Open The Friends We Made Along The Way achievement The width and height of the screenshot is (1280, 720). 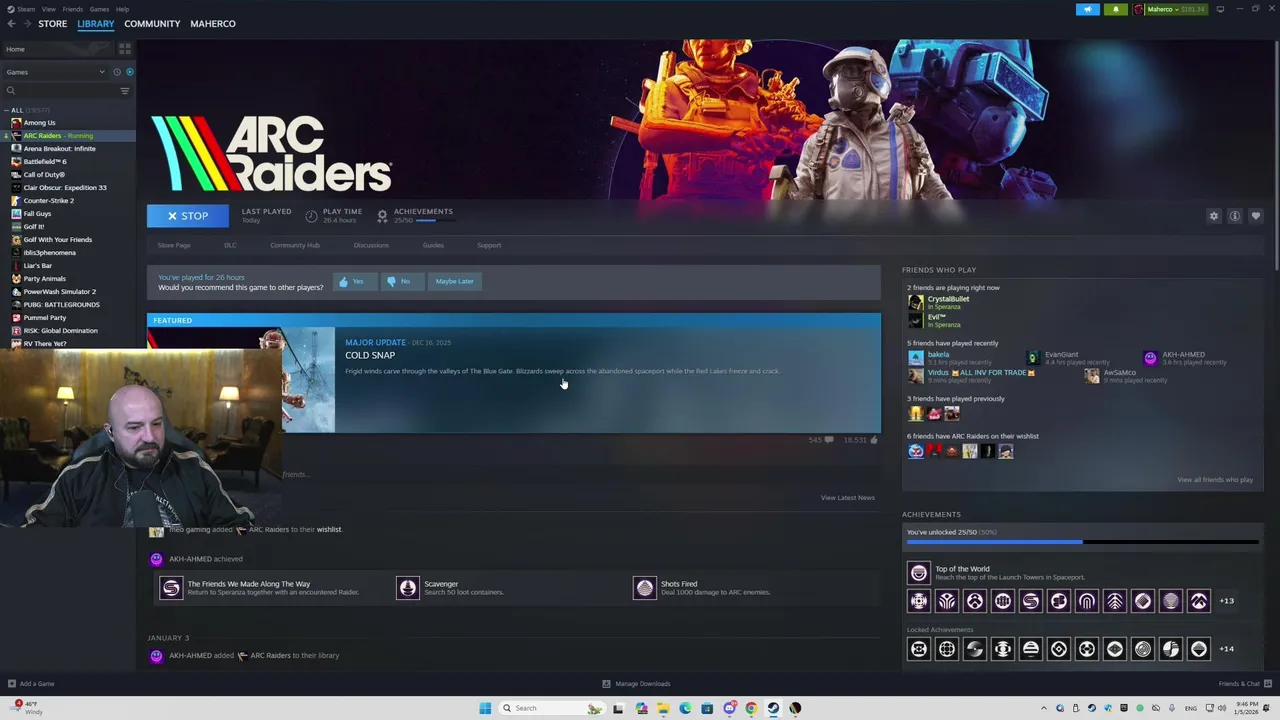tap(171, 588)
